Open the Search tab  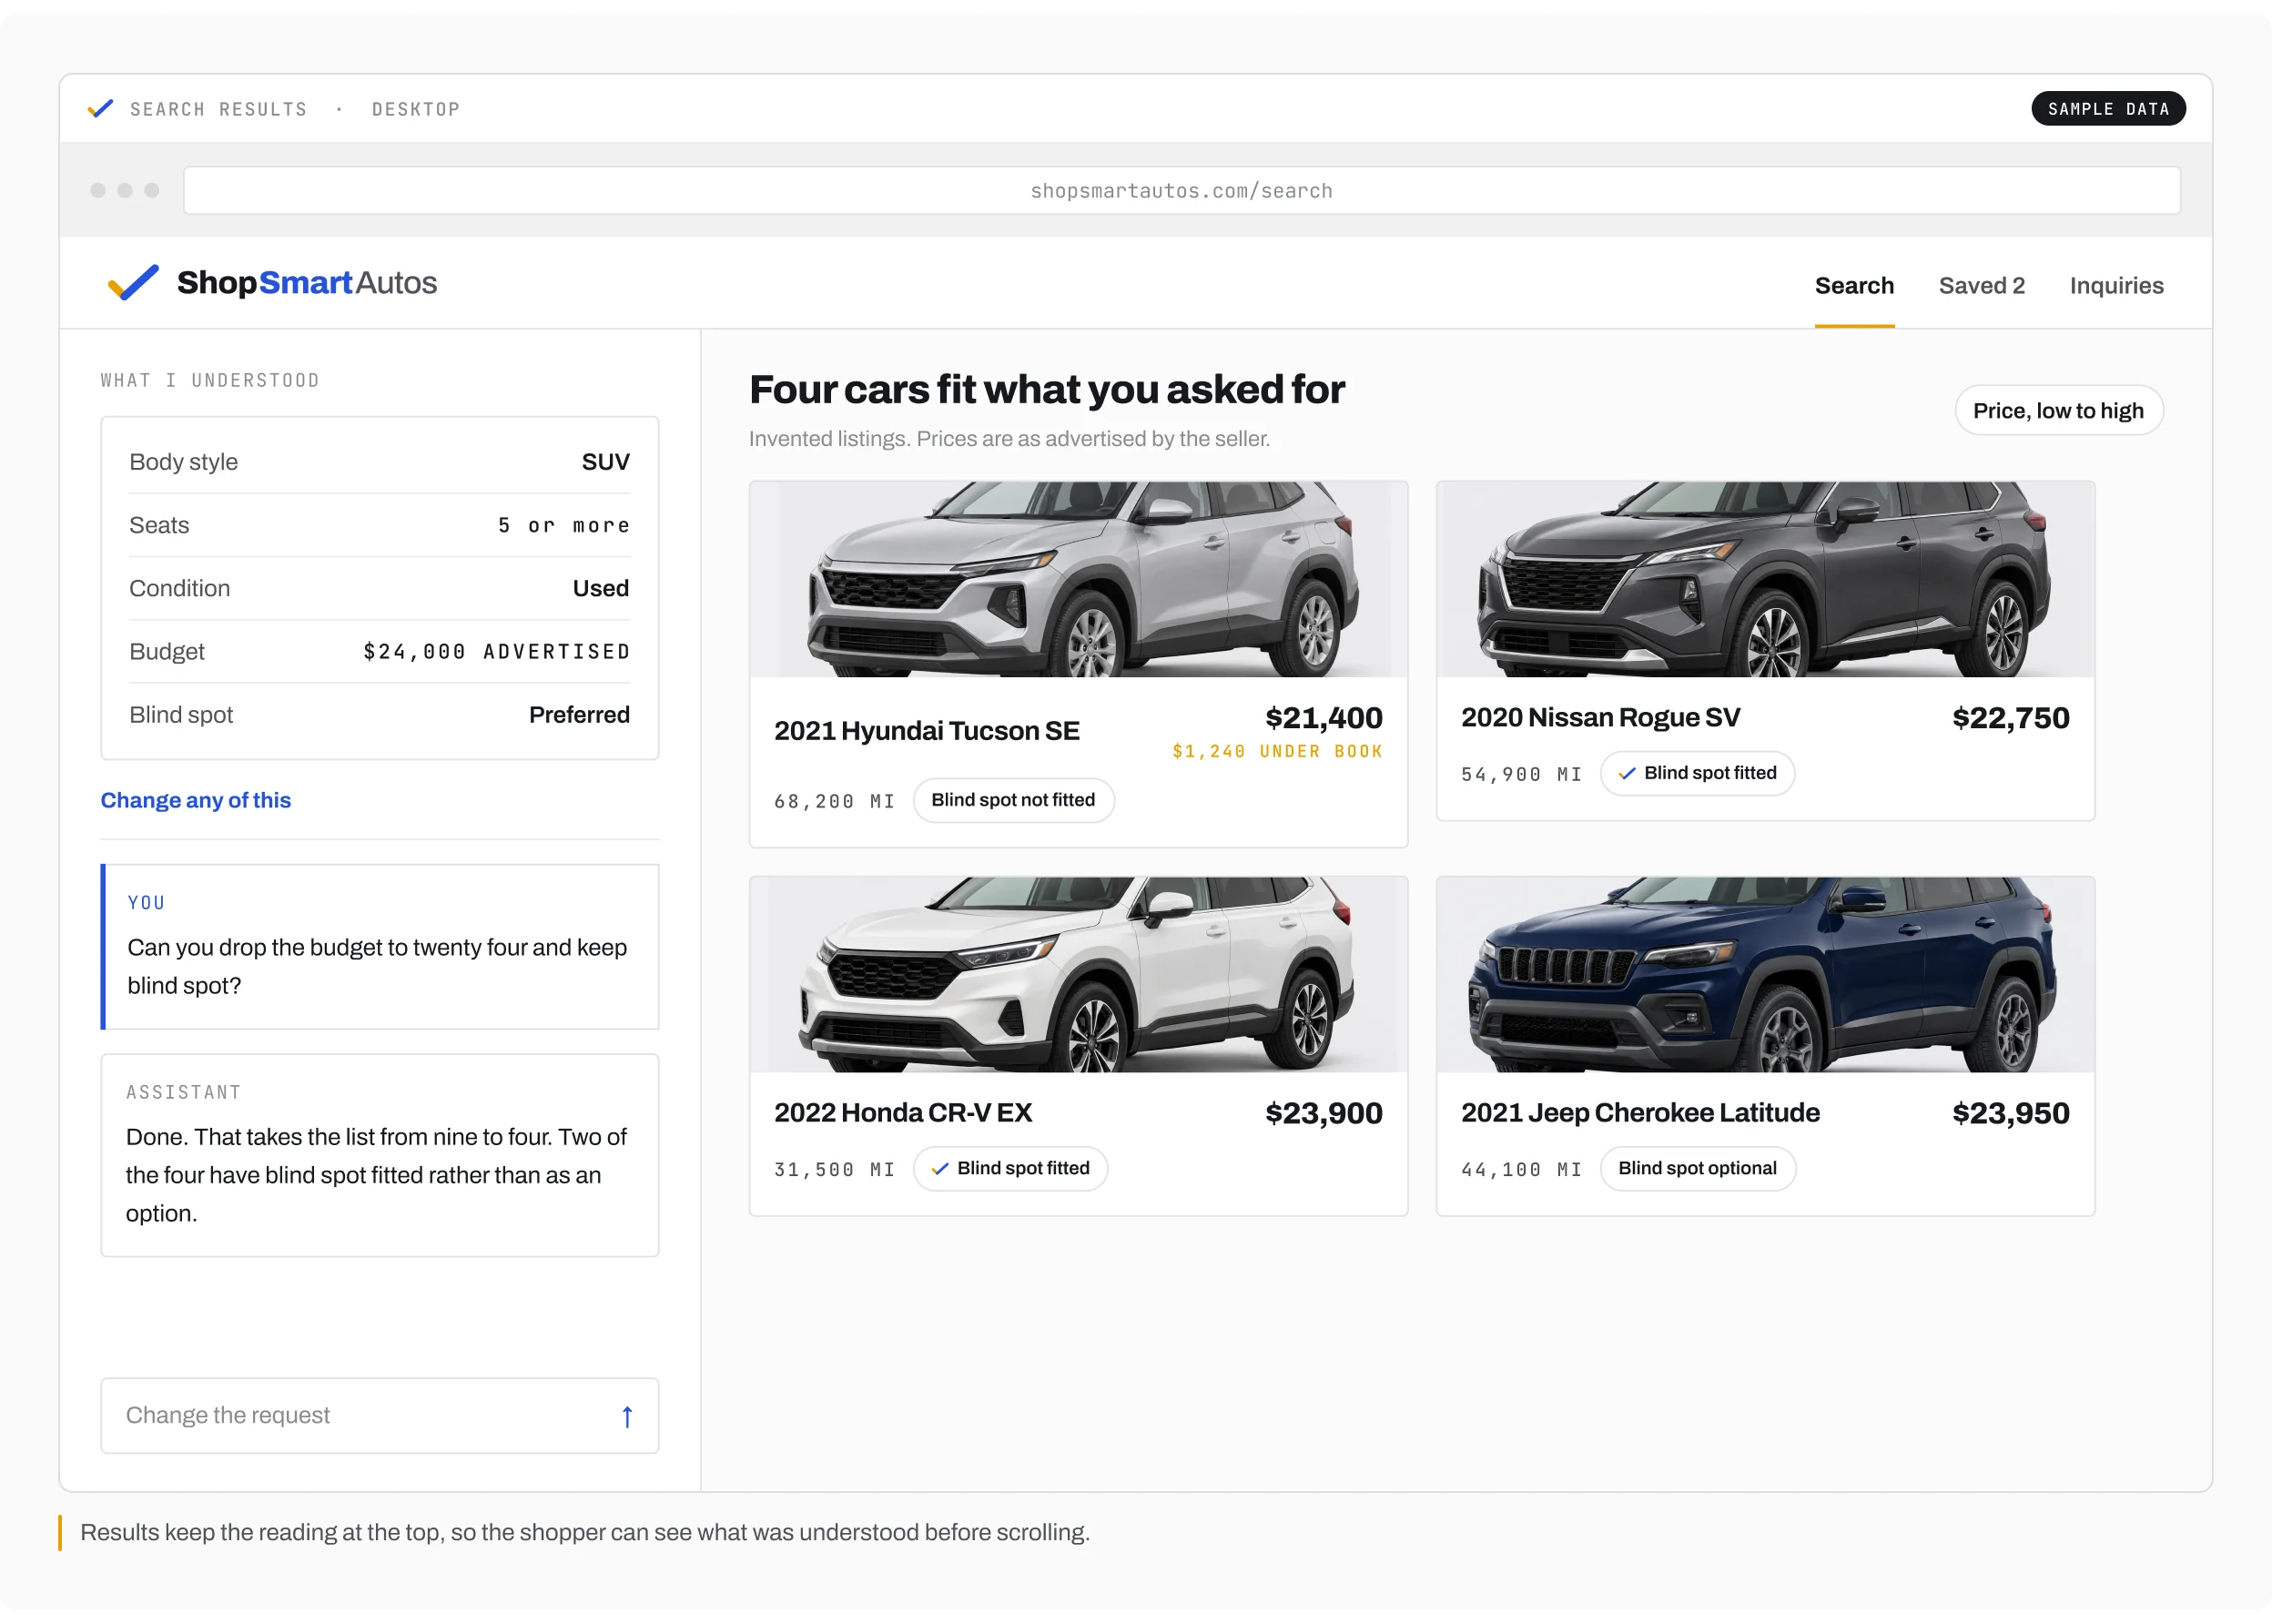(1854, 286)
